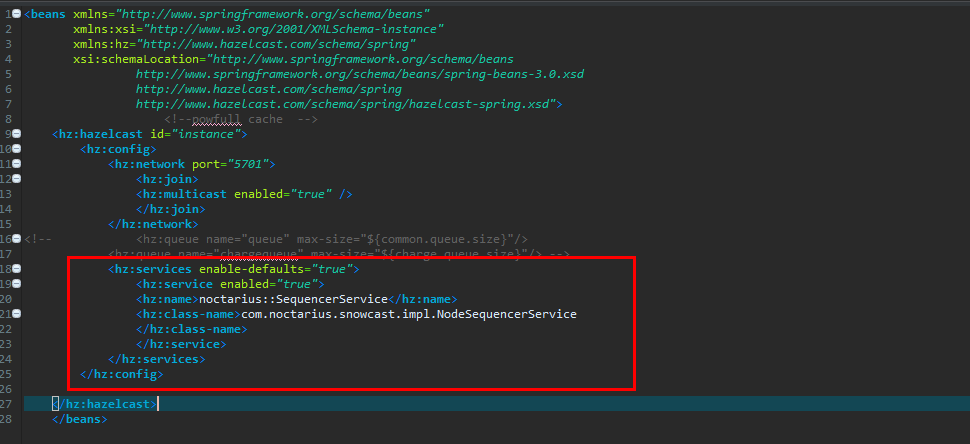The width and height of the screenshot is (970, 444).
Task: Collapse the hz:service fold marker on line 19
Action: [16, 284]
